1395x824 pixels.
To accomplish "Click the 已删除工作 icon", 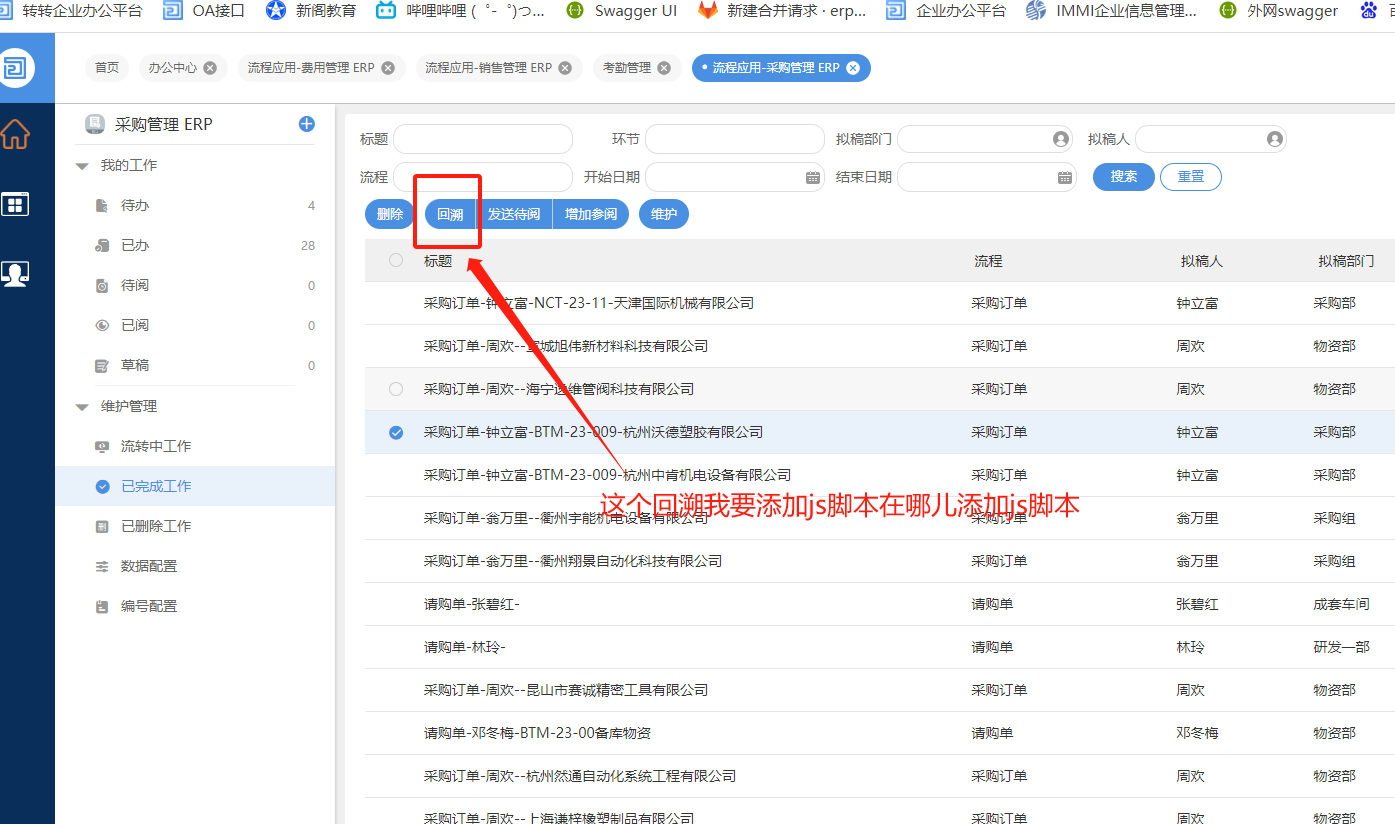I will pyautogui.click(x=101, y=526).
